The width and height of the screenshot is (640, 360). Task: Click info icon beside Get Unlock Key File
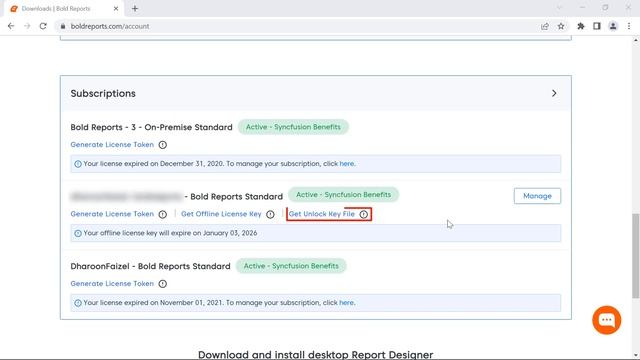click(x=364, y=214)
